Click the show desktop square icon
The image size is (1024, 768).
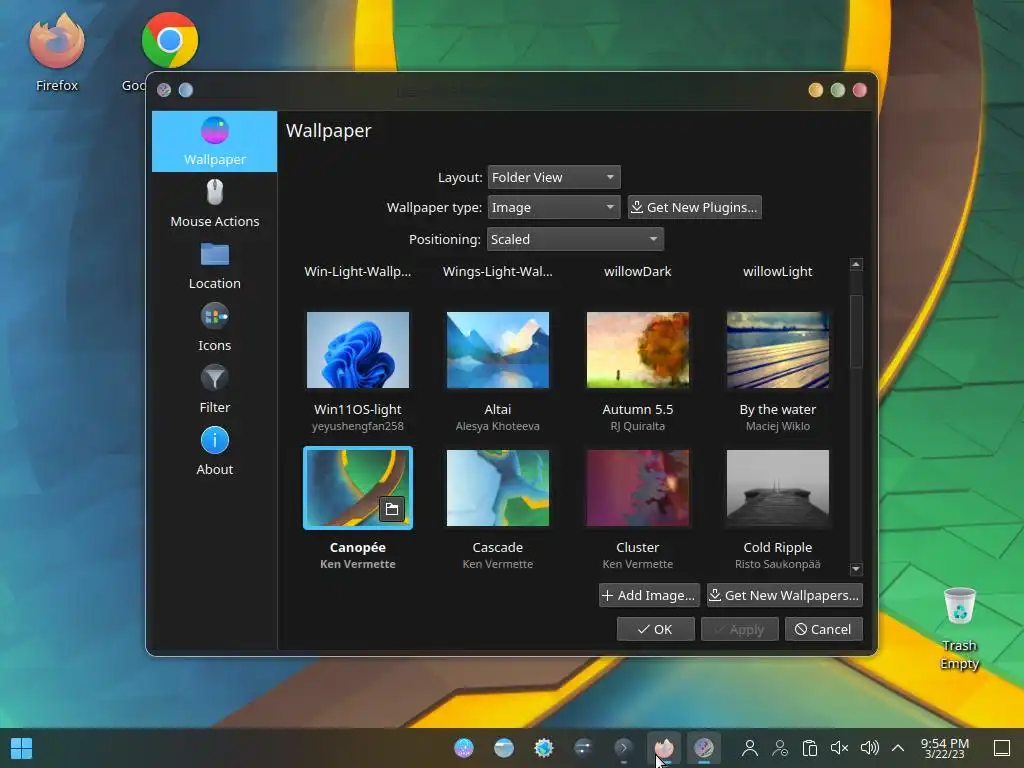pos(1002,748)
